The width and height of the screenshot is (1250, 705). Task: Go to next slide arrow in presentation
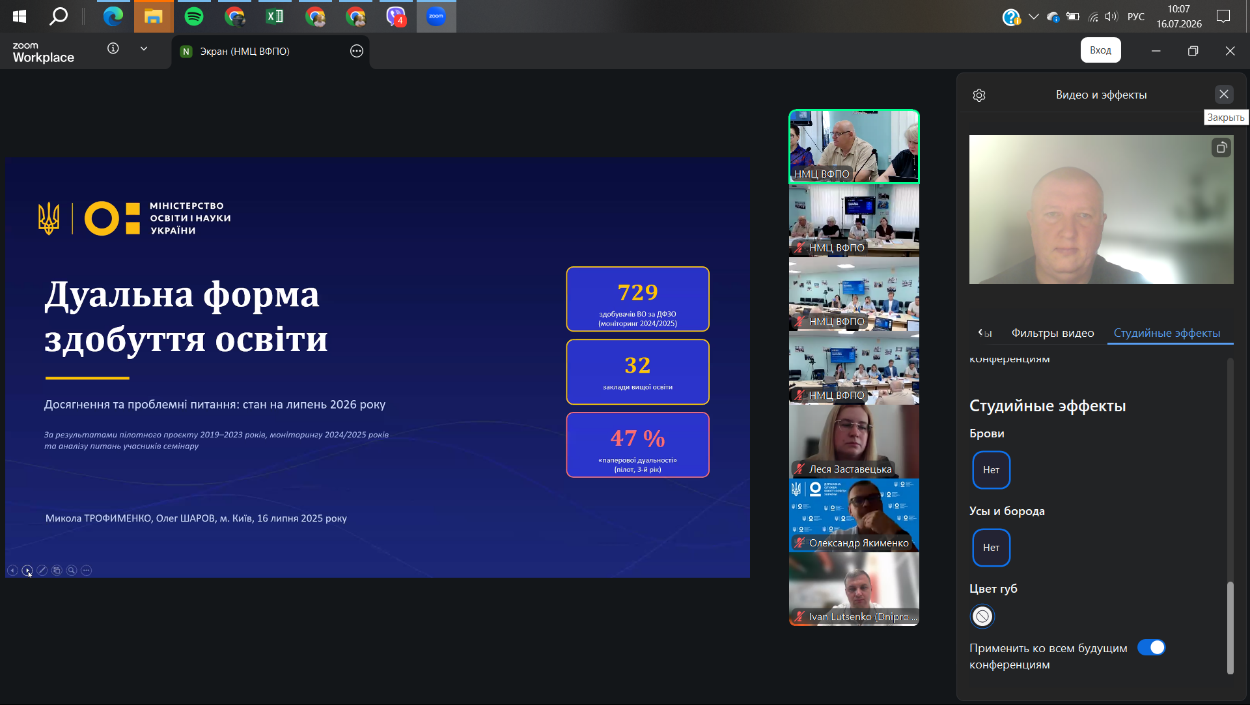click(27, 570)
